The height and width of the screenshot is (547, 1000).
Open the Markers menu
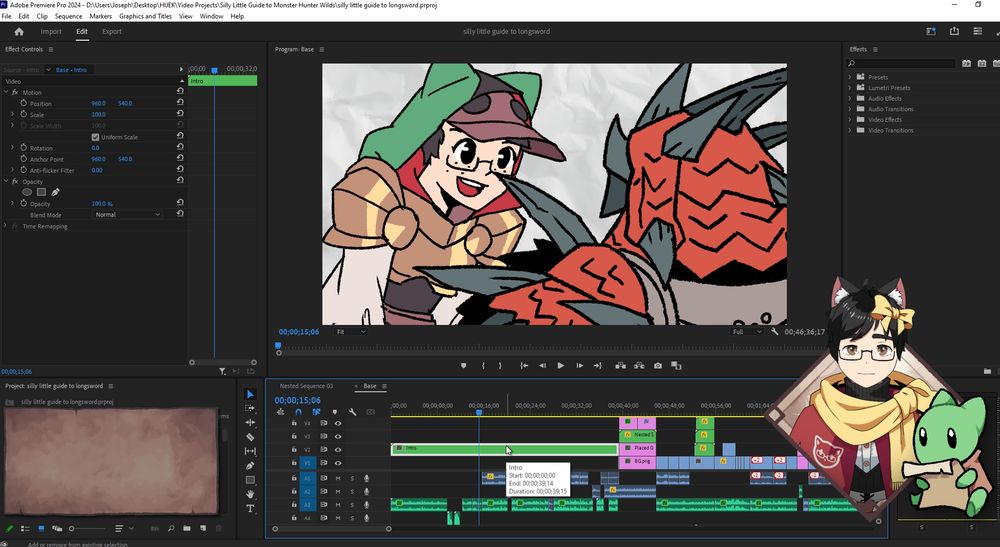pos(100,16)
